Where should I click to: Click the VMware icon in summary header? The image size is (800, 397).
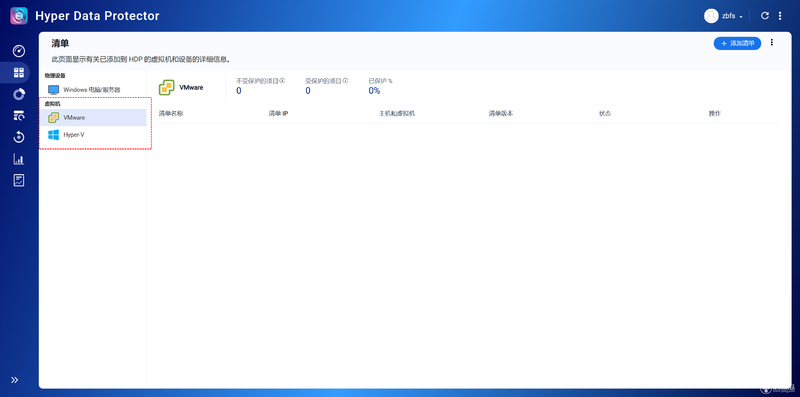tap(167, 87)
